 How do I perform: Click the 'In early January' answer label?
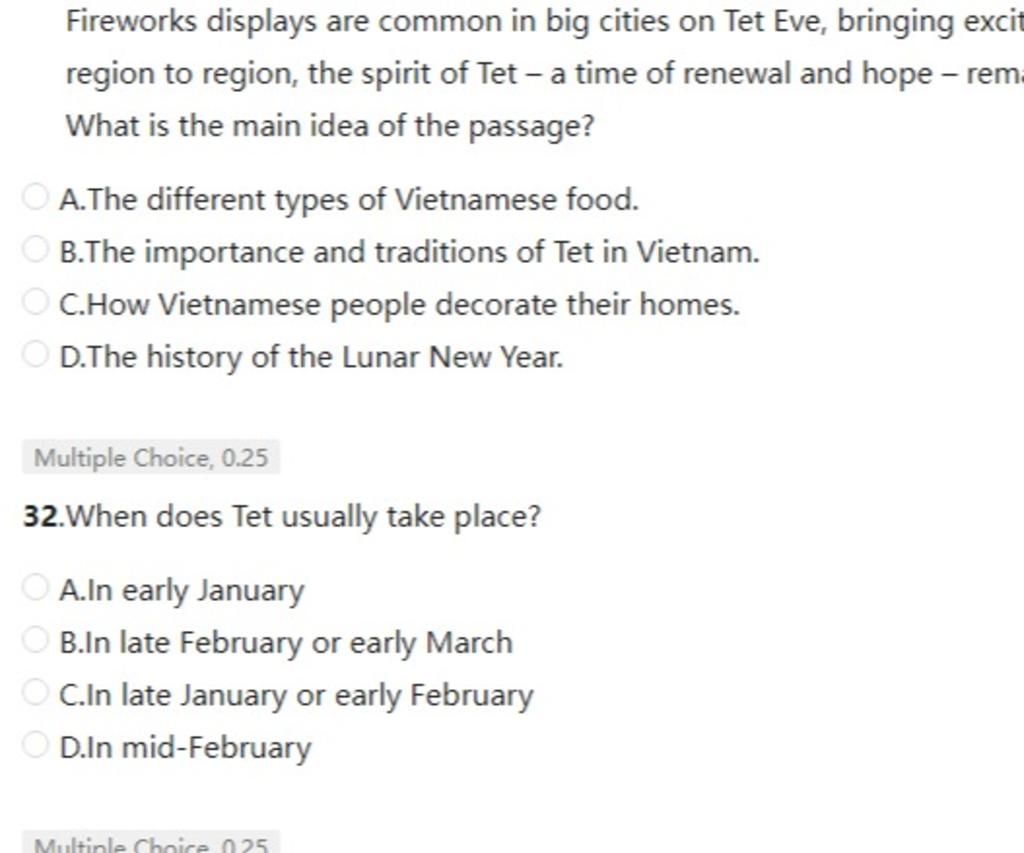(x=182, y=590)
